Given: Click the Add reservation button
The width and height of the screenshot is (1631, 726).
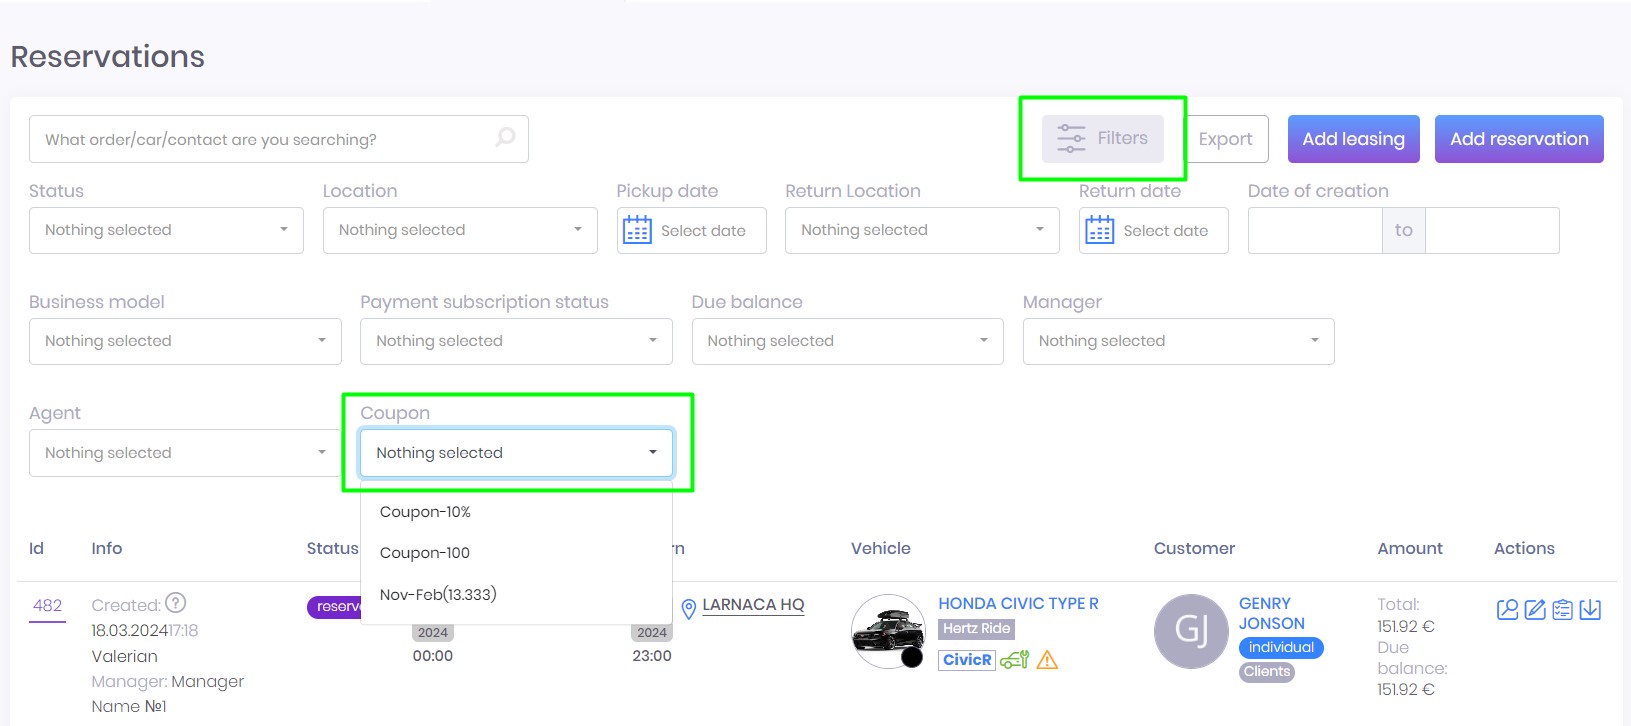Looking at the screenshot, I should tap(1518, 139).
